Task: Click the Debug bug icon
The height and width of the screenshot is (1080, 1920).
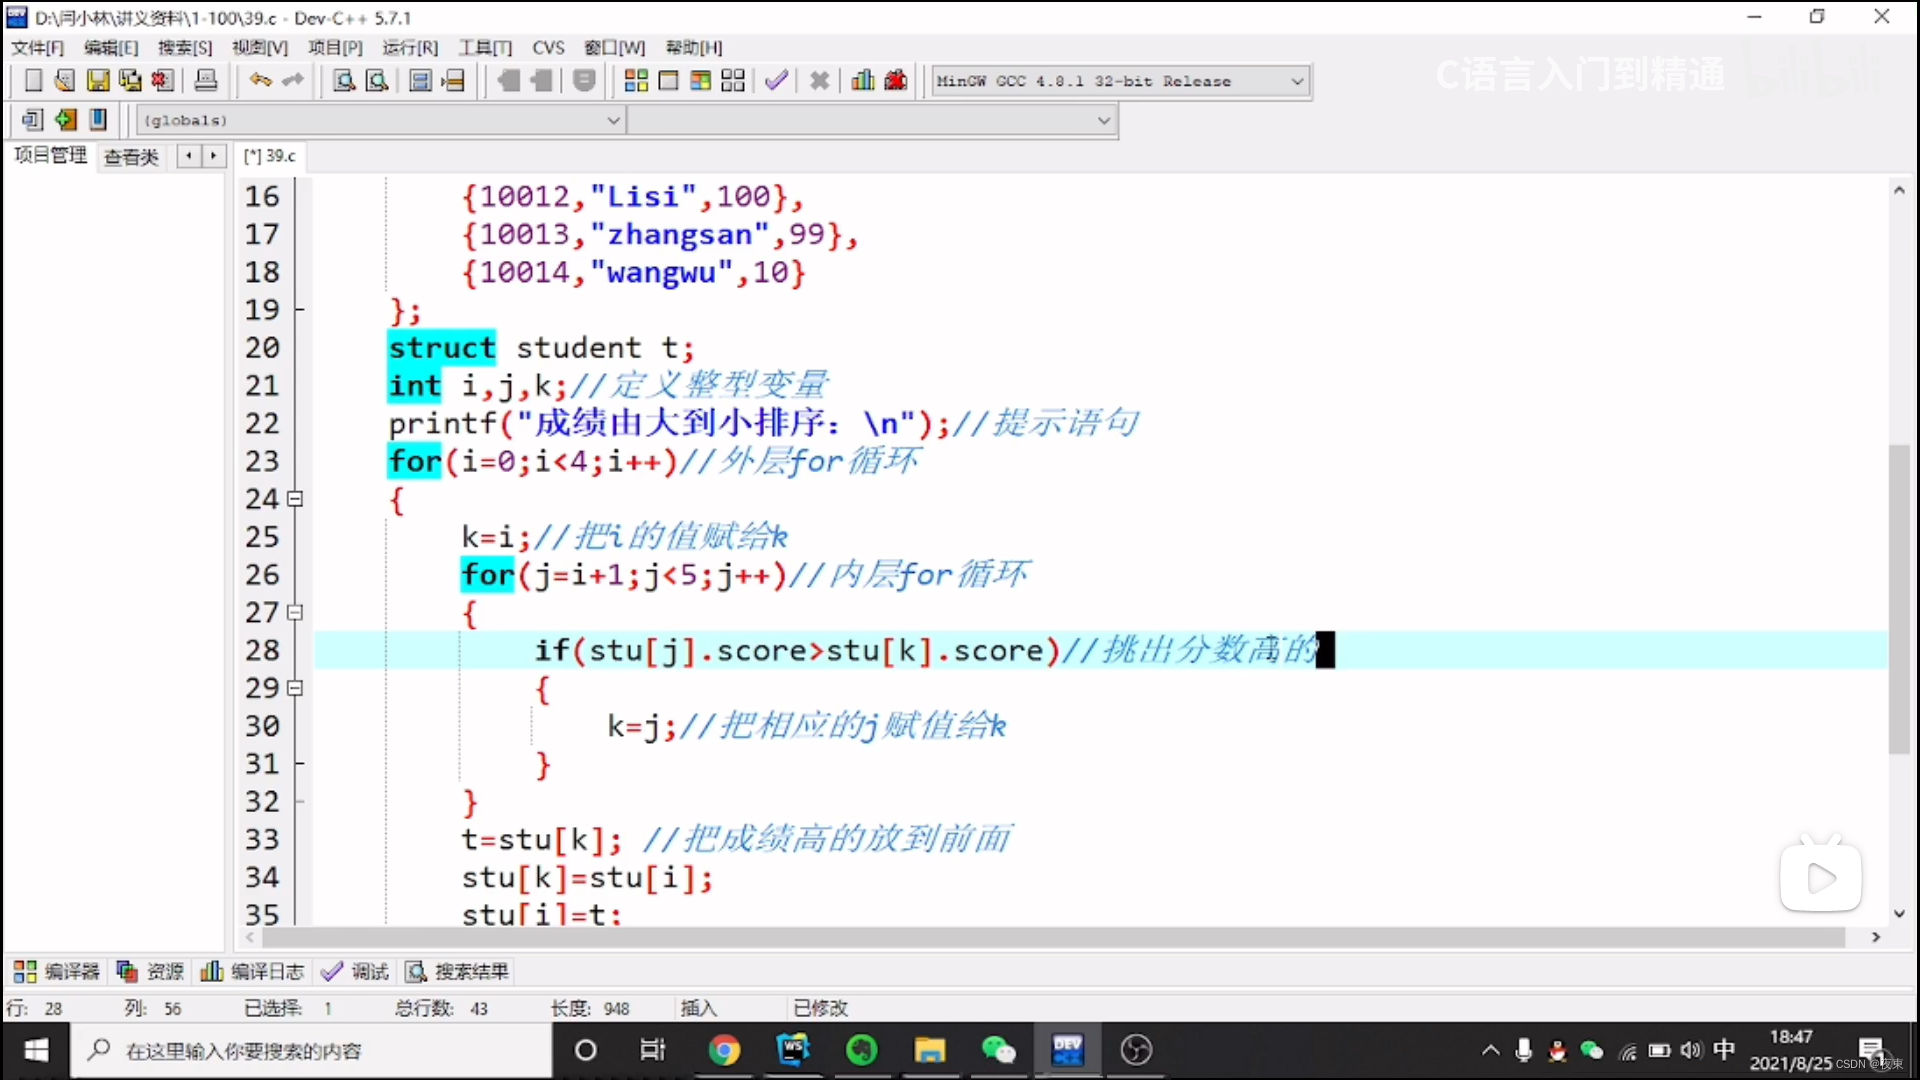Action: 896,81
